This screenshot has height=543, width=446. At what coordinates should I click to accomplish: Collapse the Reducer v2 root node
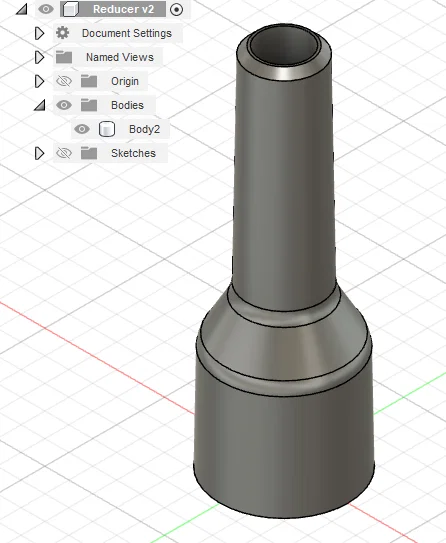point(22,10)
